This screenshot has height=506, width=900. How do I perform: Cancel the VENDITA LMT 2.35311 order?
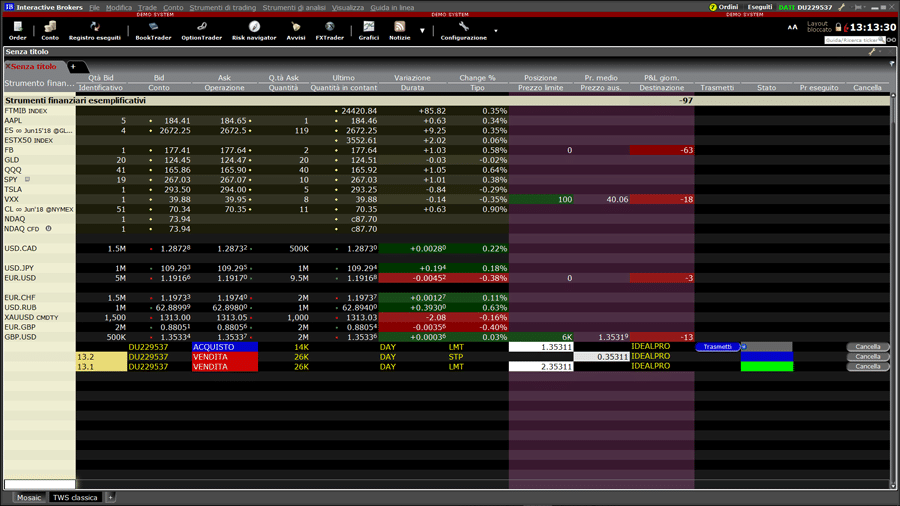click(x=867, y=366)
